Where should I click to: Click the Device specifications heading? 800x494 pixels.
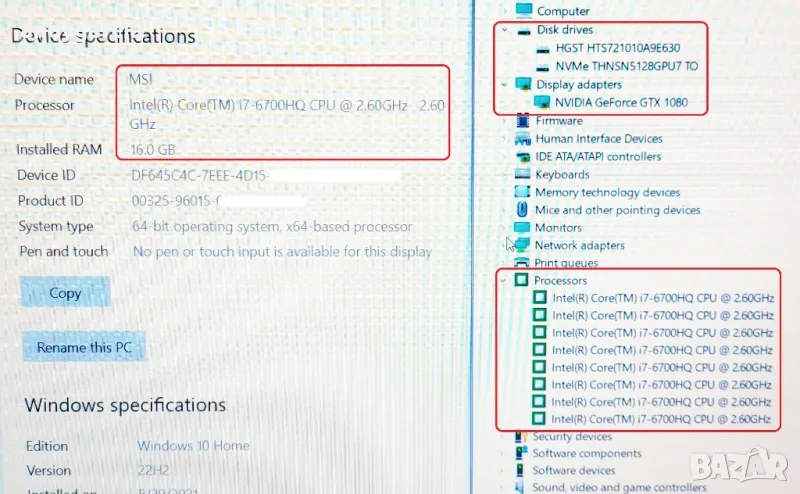(x=104, y=36)
